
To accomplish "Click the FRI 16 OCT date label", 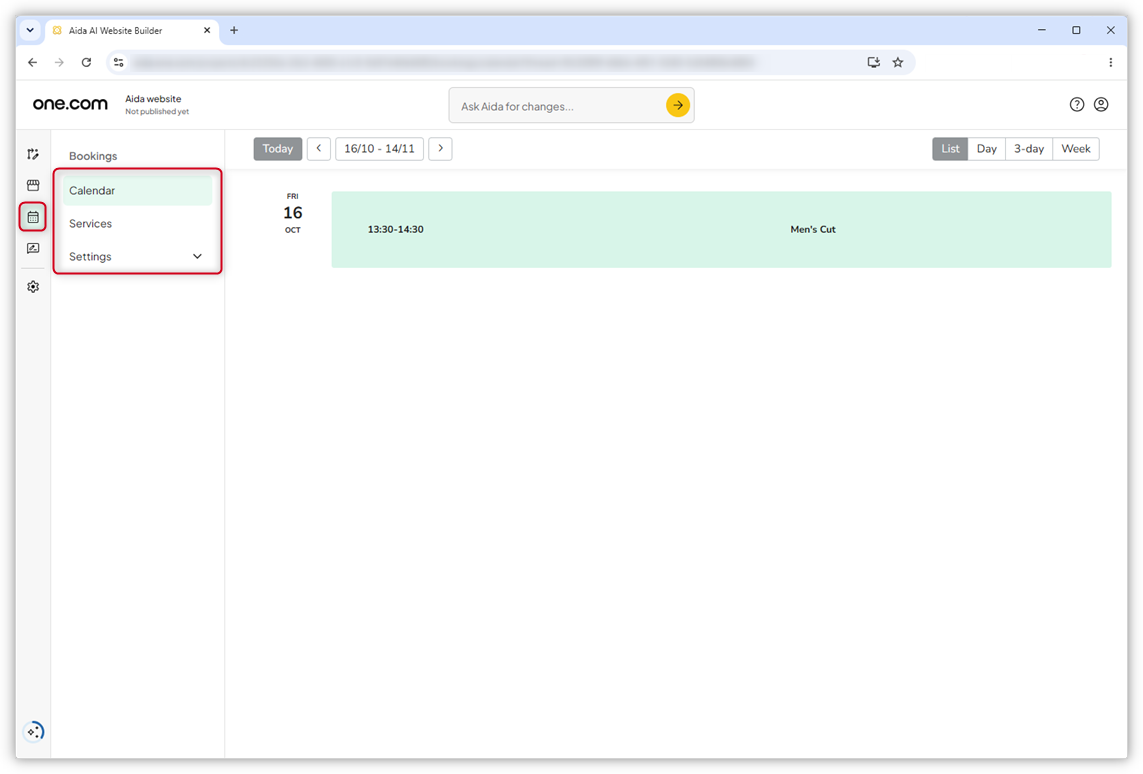I will click(x=292, y=213).
